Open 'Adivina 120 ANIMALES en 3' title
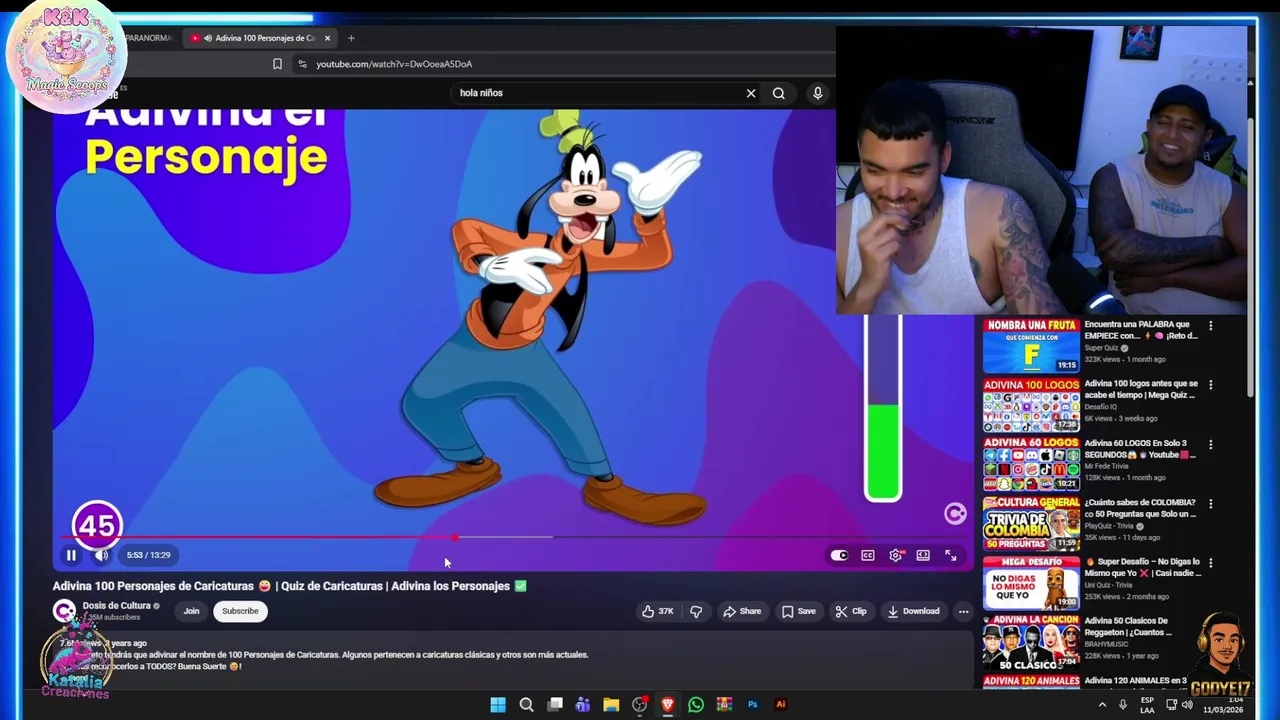Screen dimensions: 1280x720 point(1136,681)
